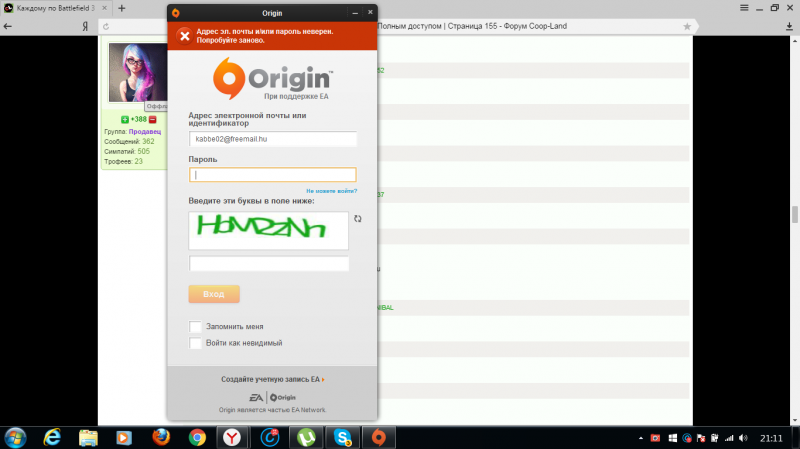Adjust volume via the tray speaker icon
The height and width of the screenshot is (449, 800).
pos(743,438)
